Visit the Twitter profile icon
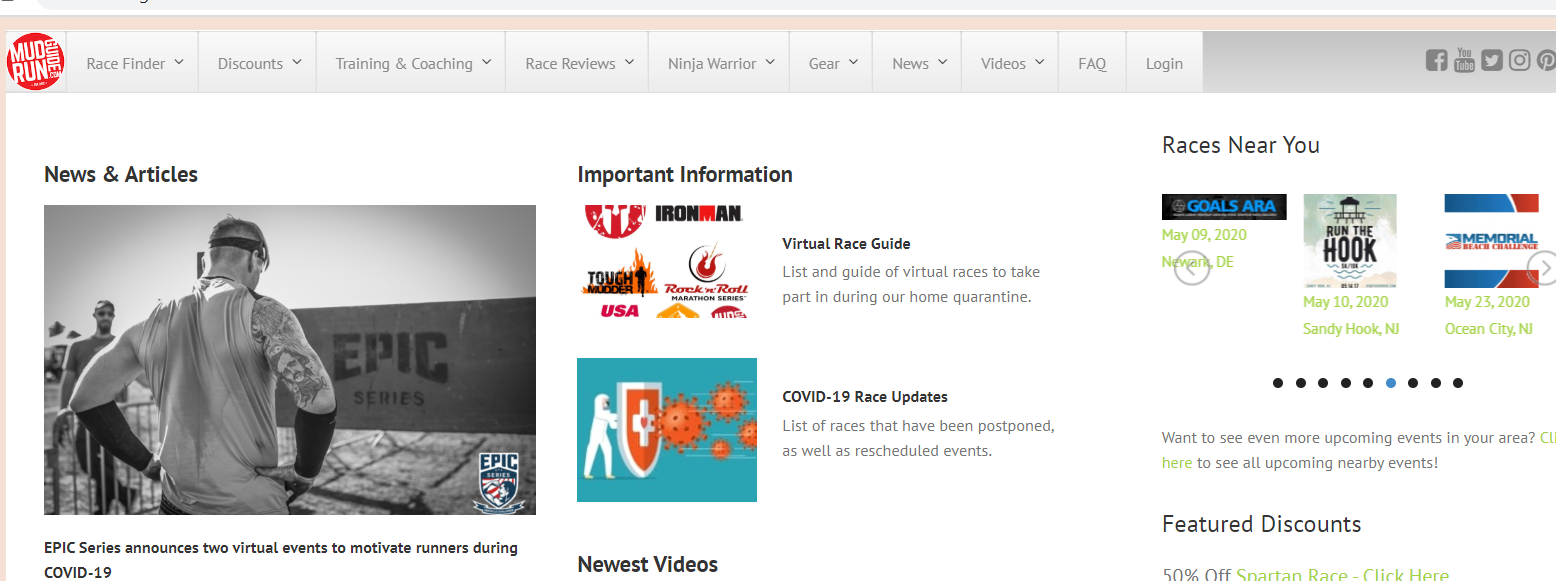This screenshot has height=581, width=1556. click(x=1492, y=61)
